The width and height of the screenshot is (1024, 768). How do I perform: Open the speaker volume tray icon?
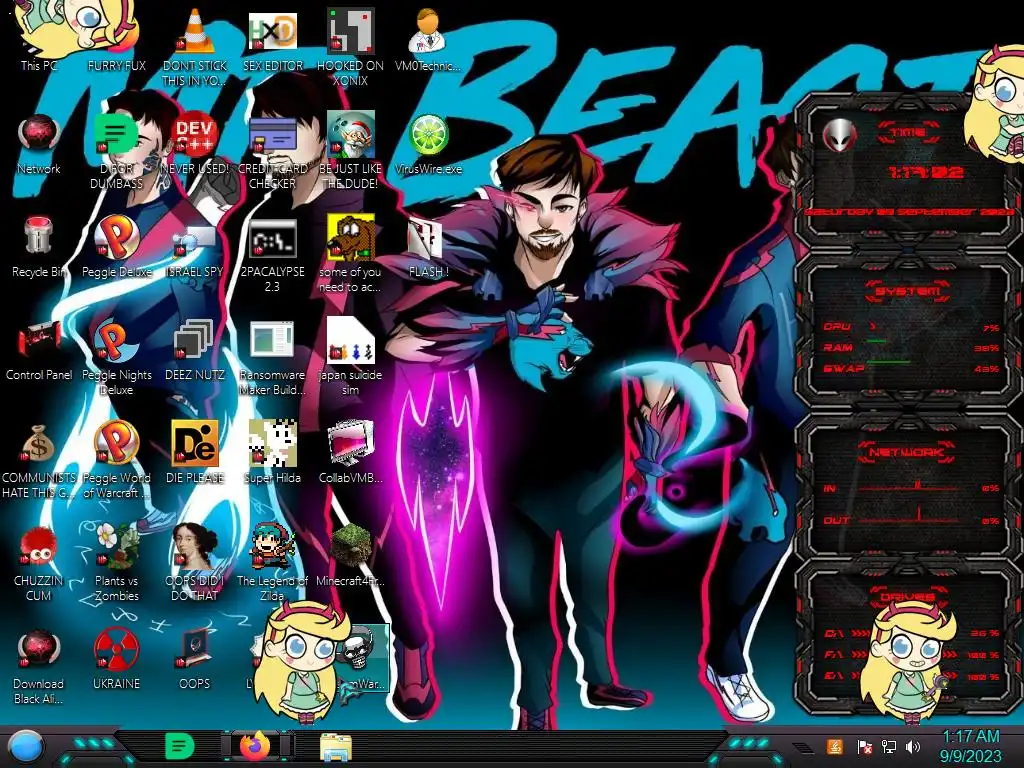click(913, 746)
